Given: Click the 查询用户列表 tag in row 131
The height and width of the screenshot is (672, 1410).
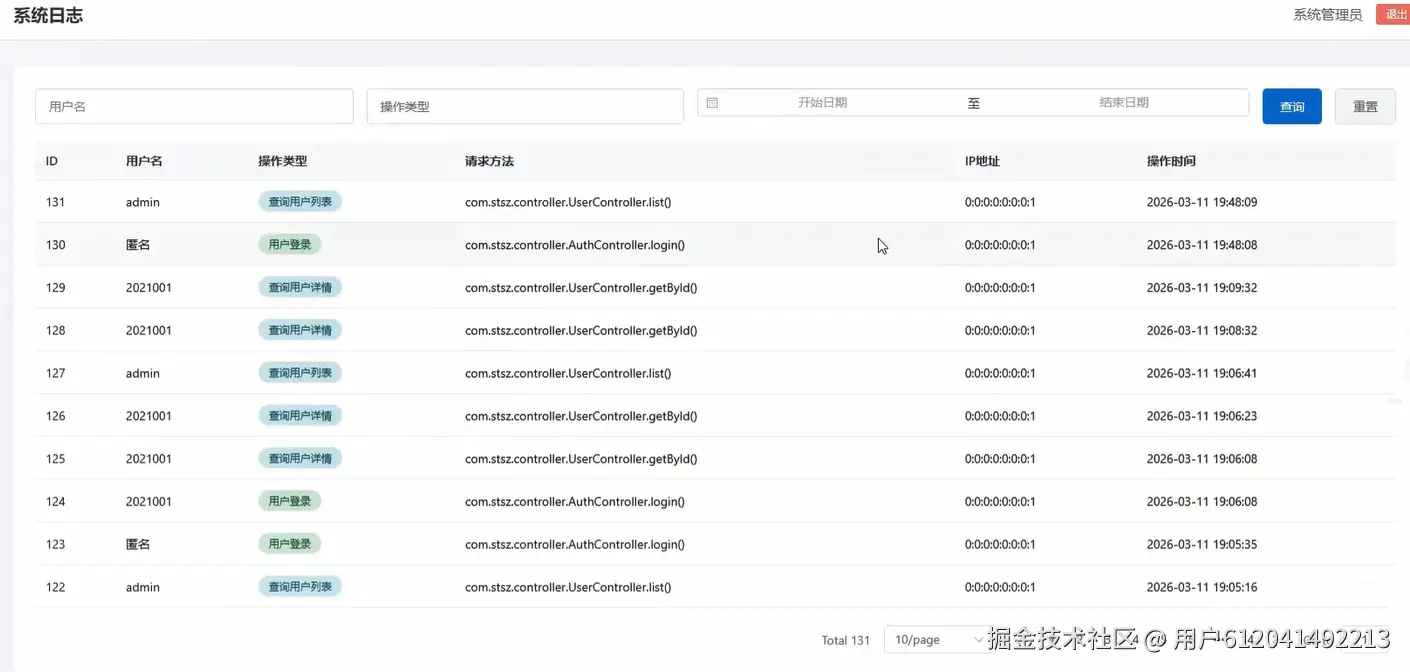Looking at the screenshot, I should [x=300, y=202].
